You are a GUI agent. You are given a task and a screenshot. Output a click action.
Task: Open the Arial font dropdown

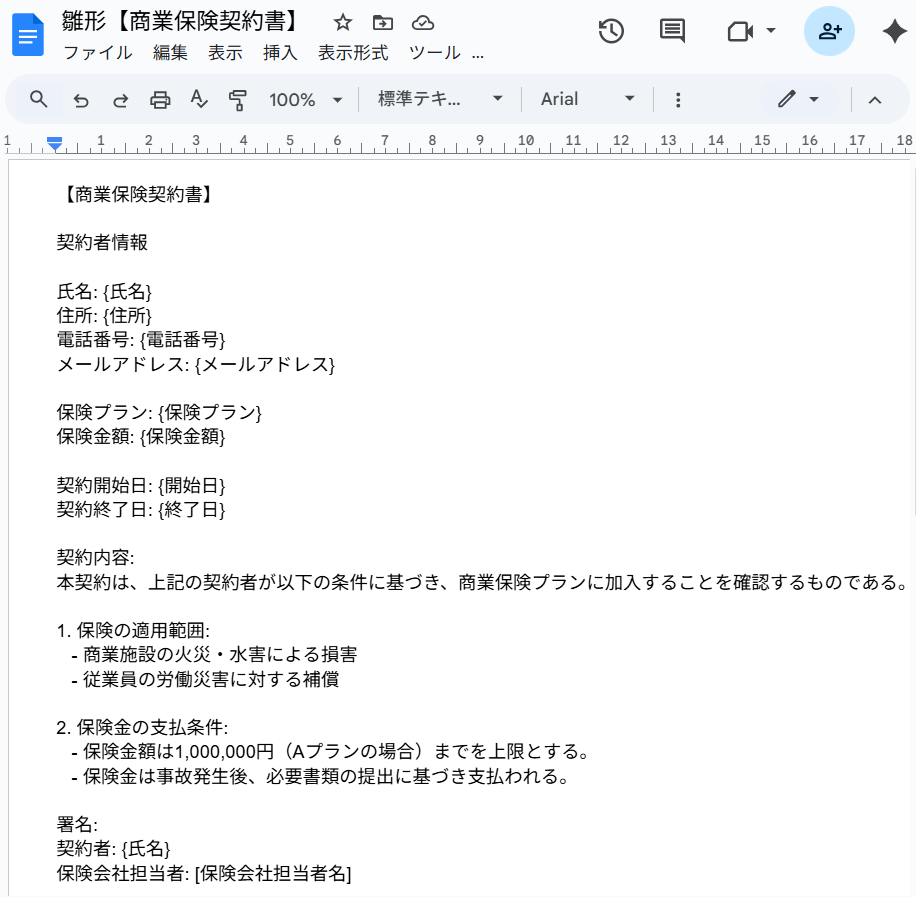click(x=587, y=99)
